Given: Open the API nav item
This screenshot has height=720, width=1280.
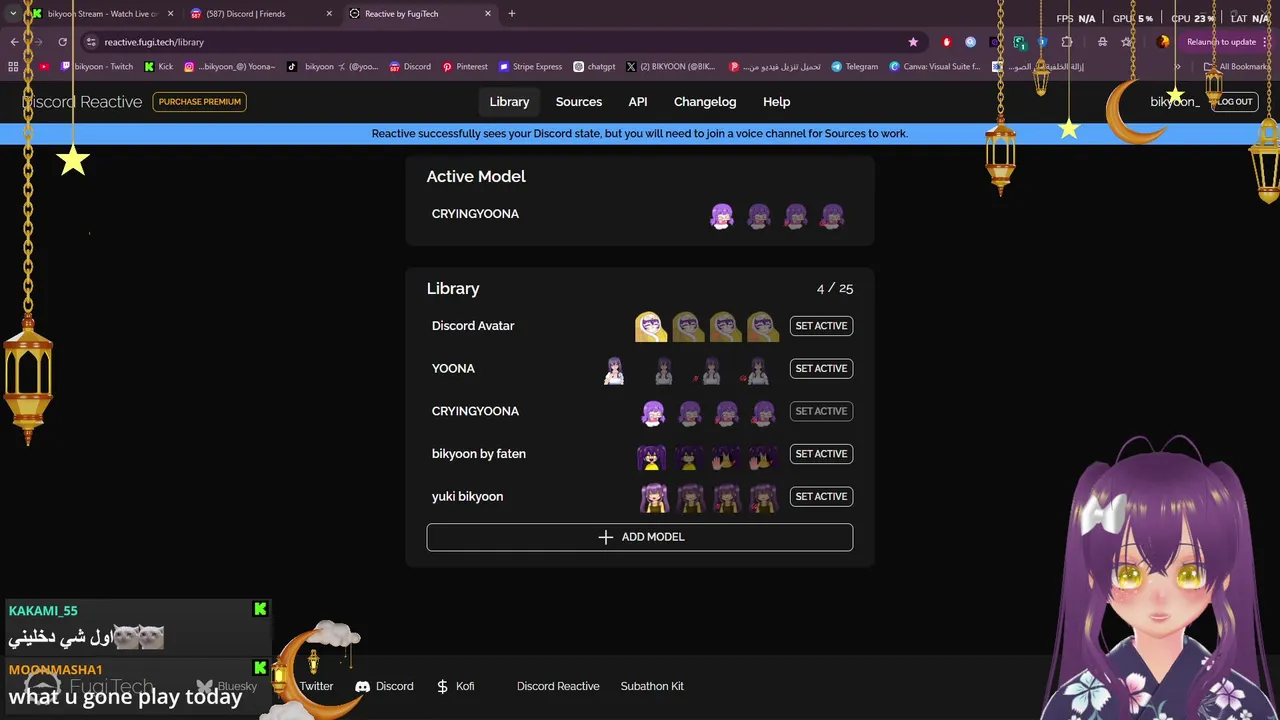Looking at the screenshot, I should (x=638, y=102).
